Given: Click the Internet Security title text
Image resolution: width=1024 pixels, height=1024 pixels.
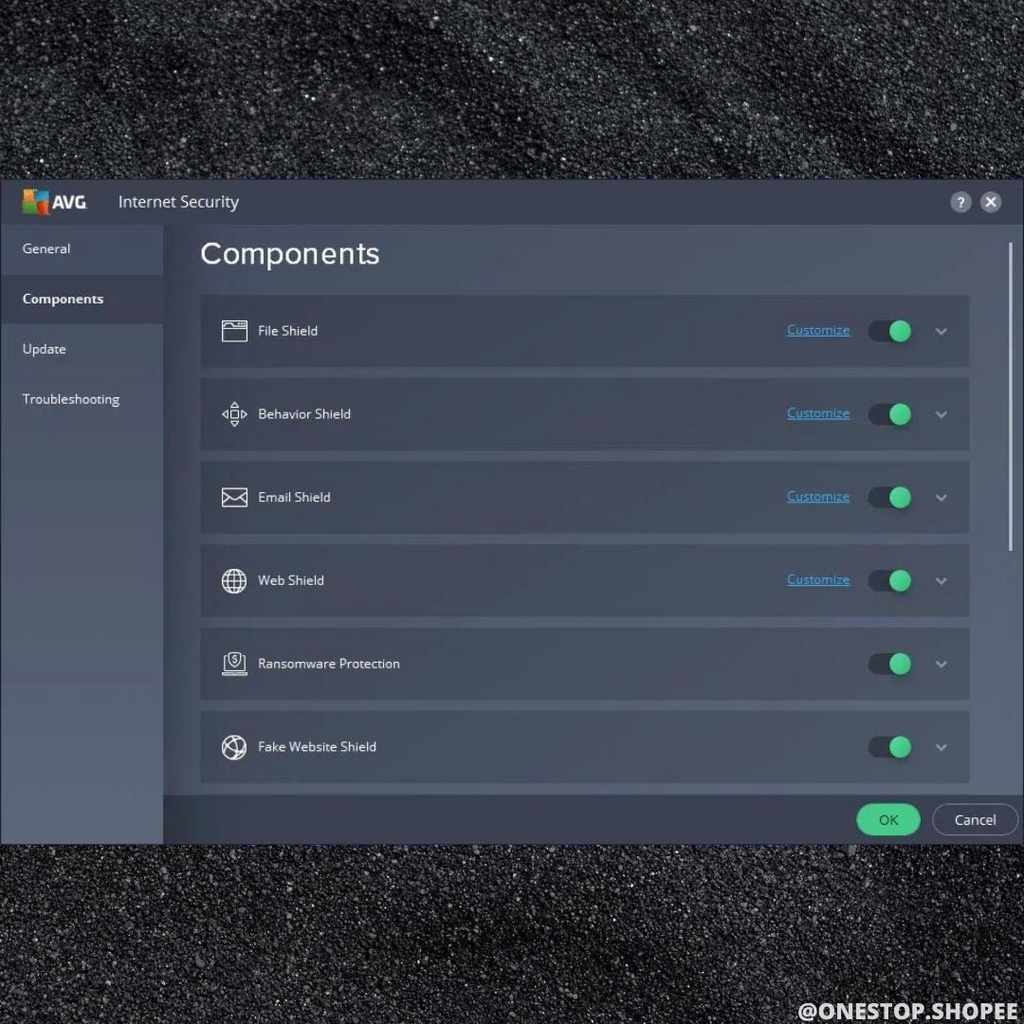Looking at the screenshot, I should click(178, 202).
